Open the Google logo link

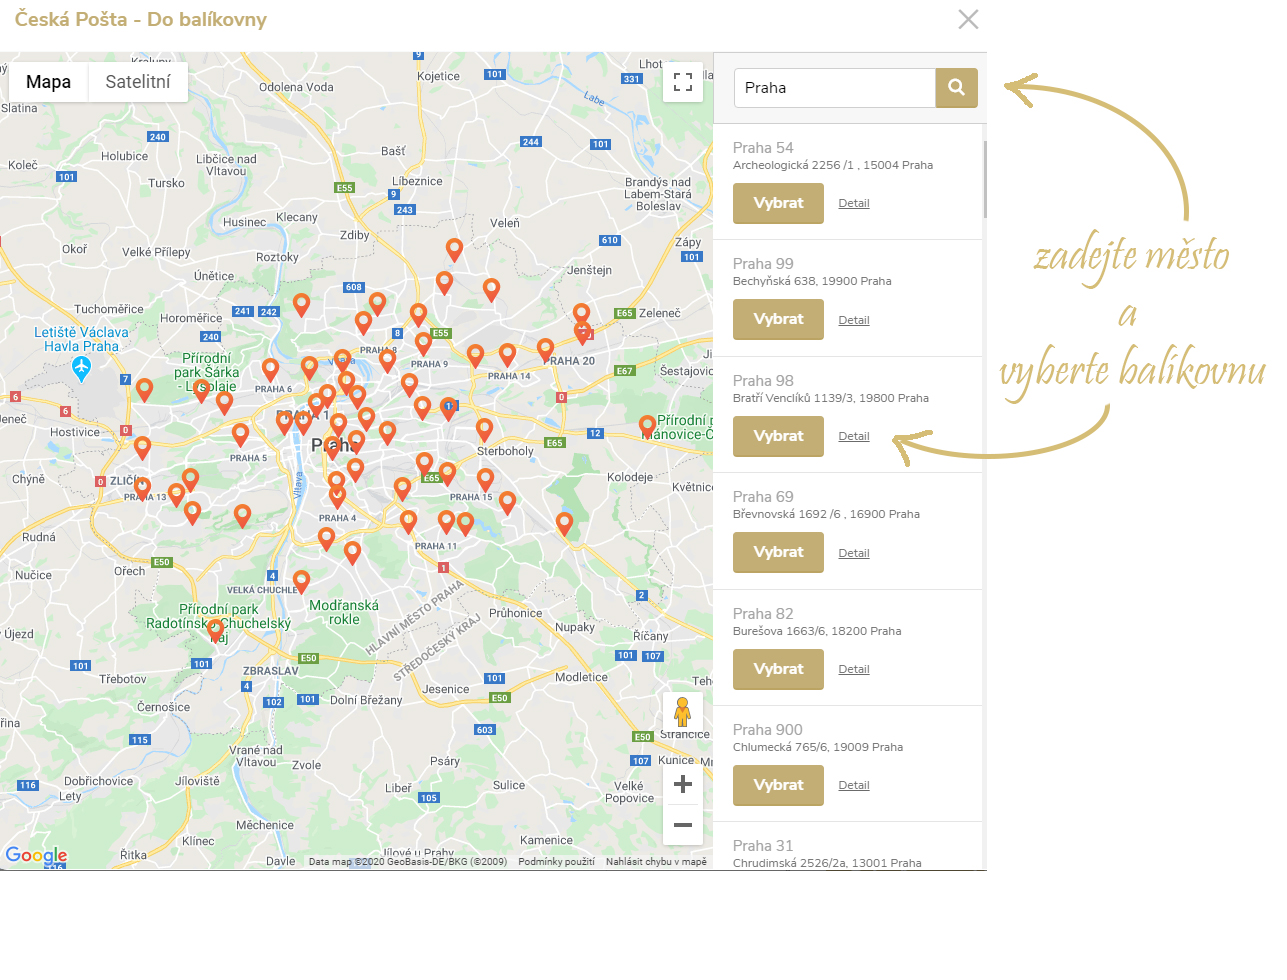pos(36,855)
